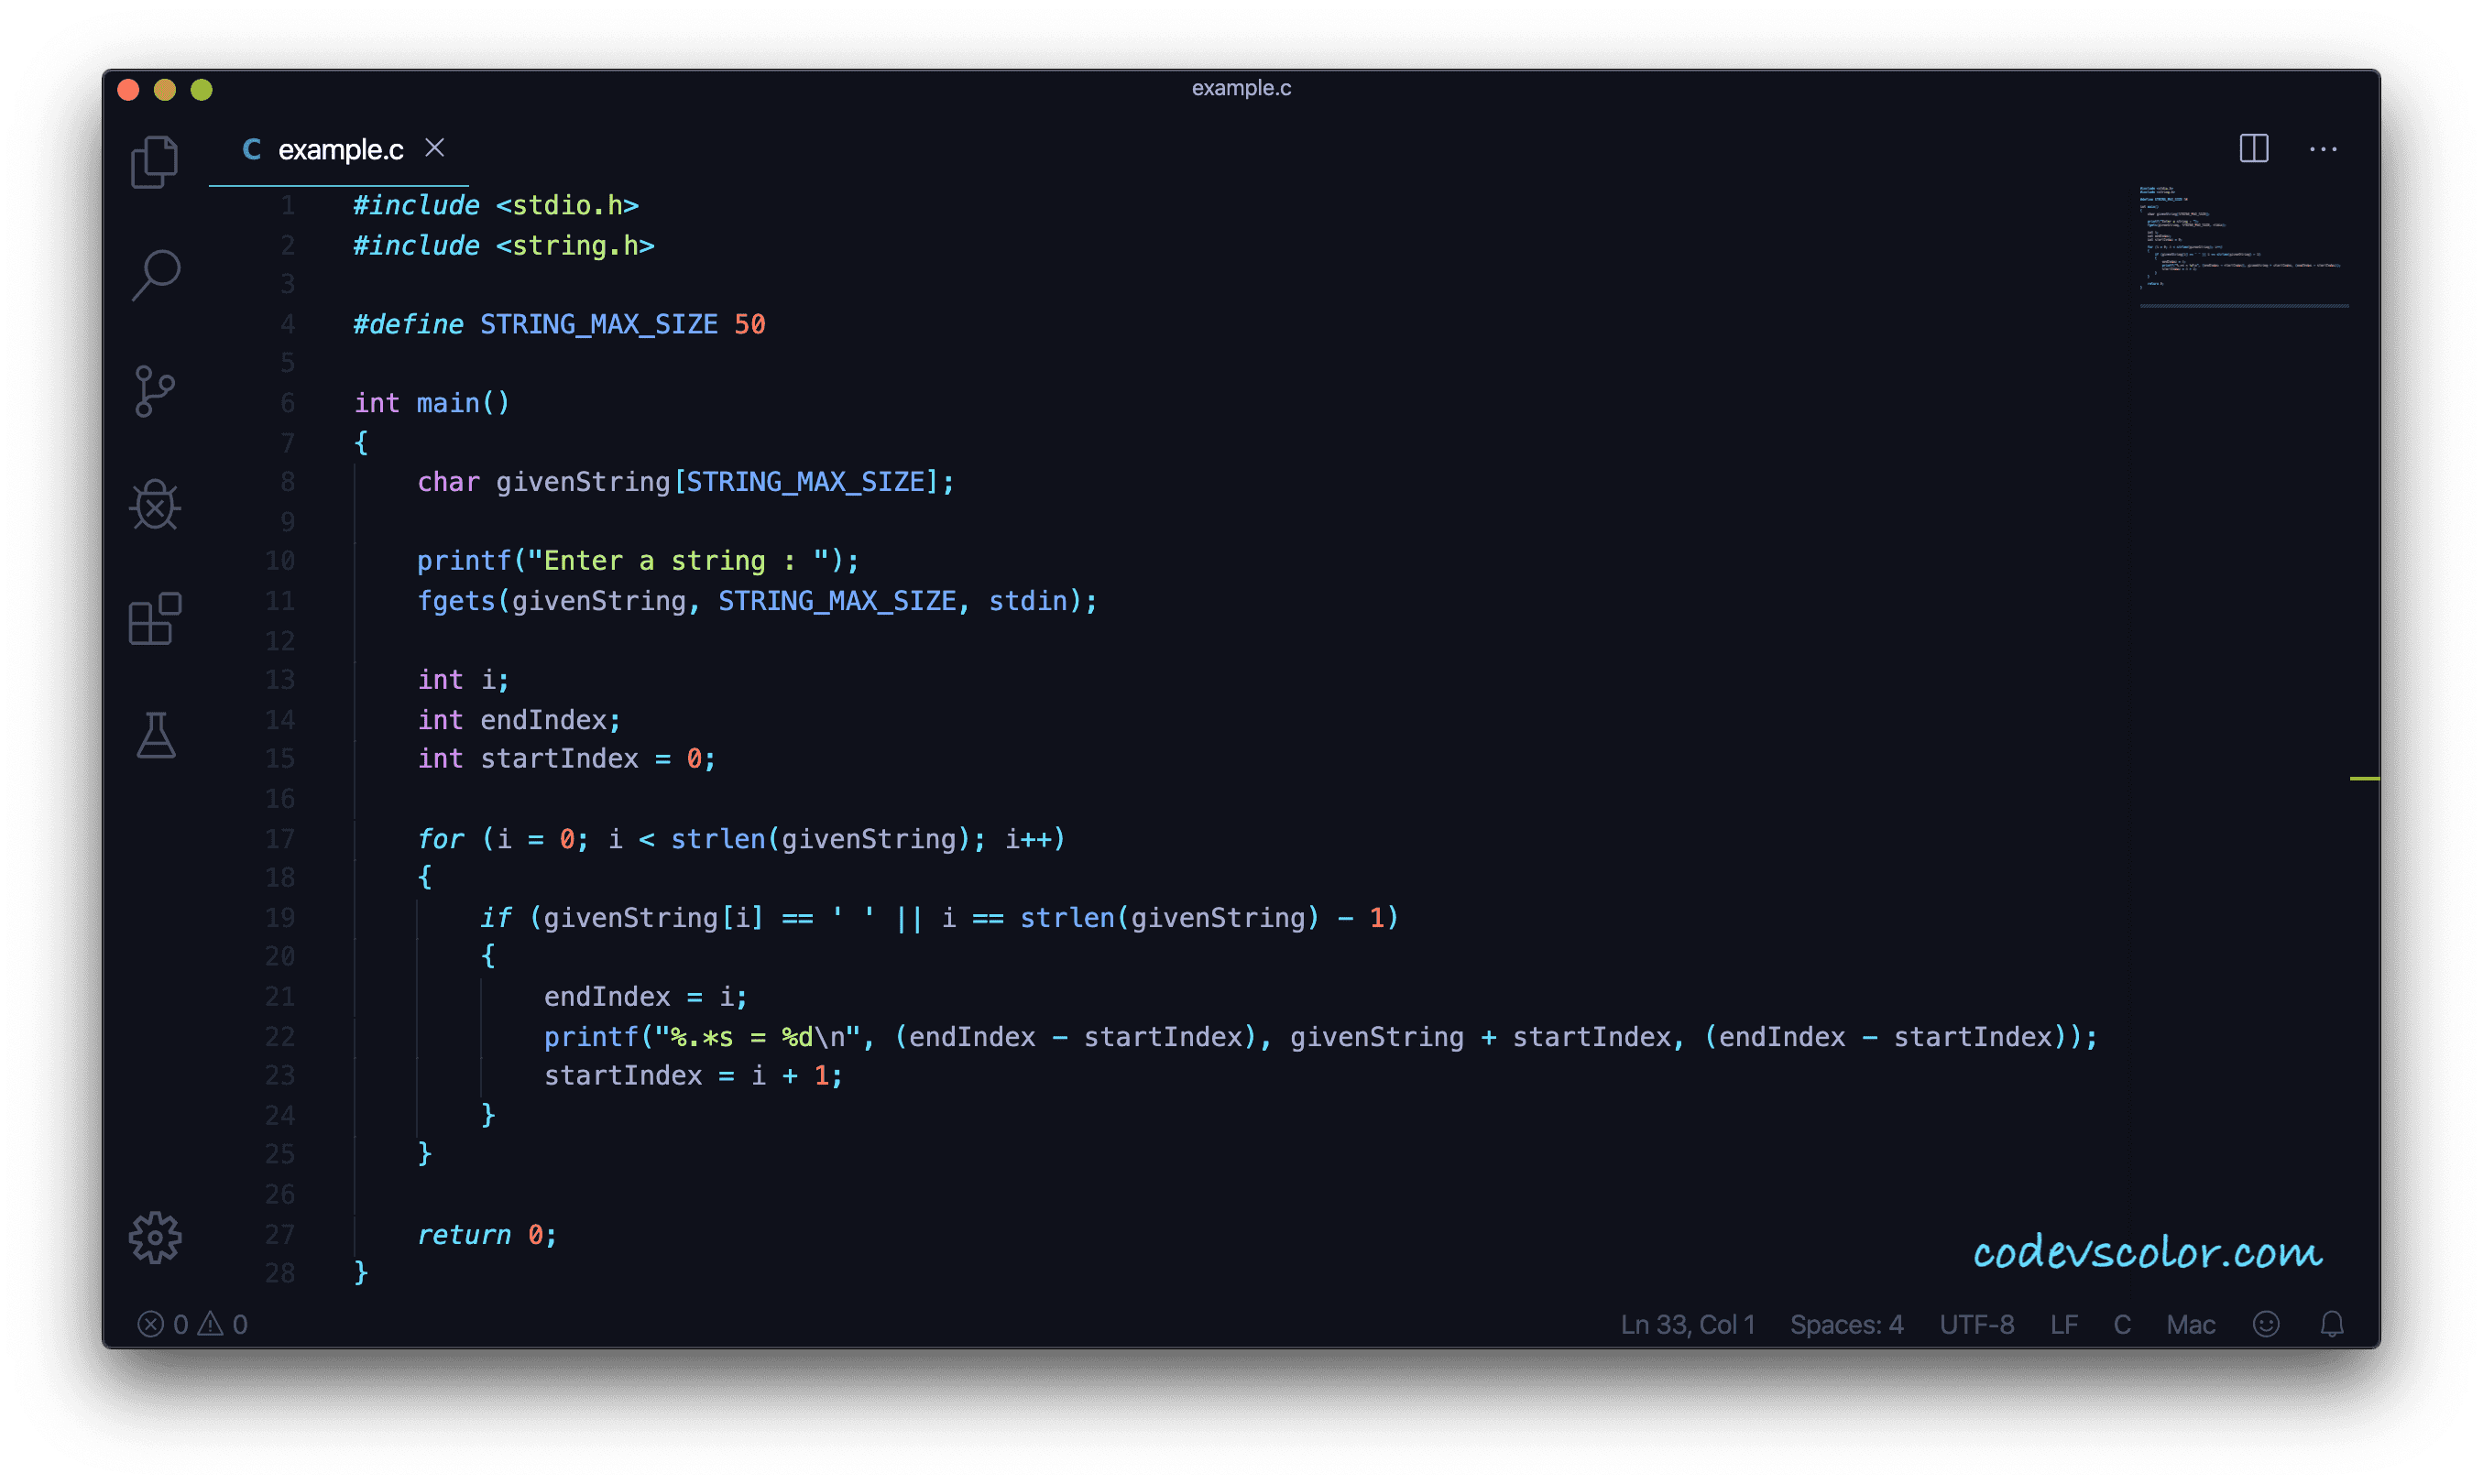Screen dimensions: 2483x1484
Task: Select encoding via UTF-8 status item
Action: pyautogui.click(x=1976, y=1324)
